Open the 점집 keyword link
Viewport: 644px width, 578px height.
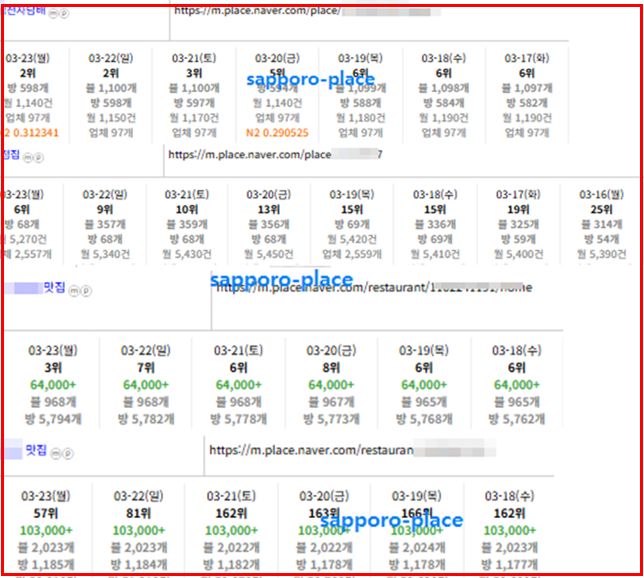(x=11, y=155)
